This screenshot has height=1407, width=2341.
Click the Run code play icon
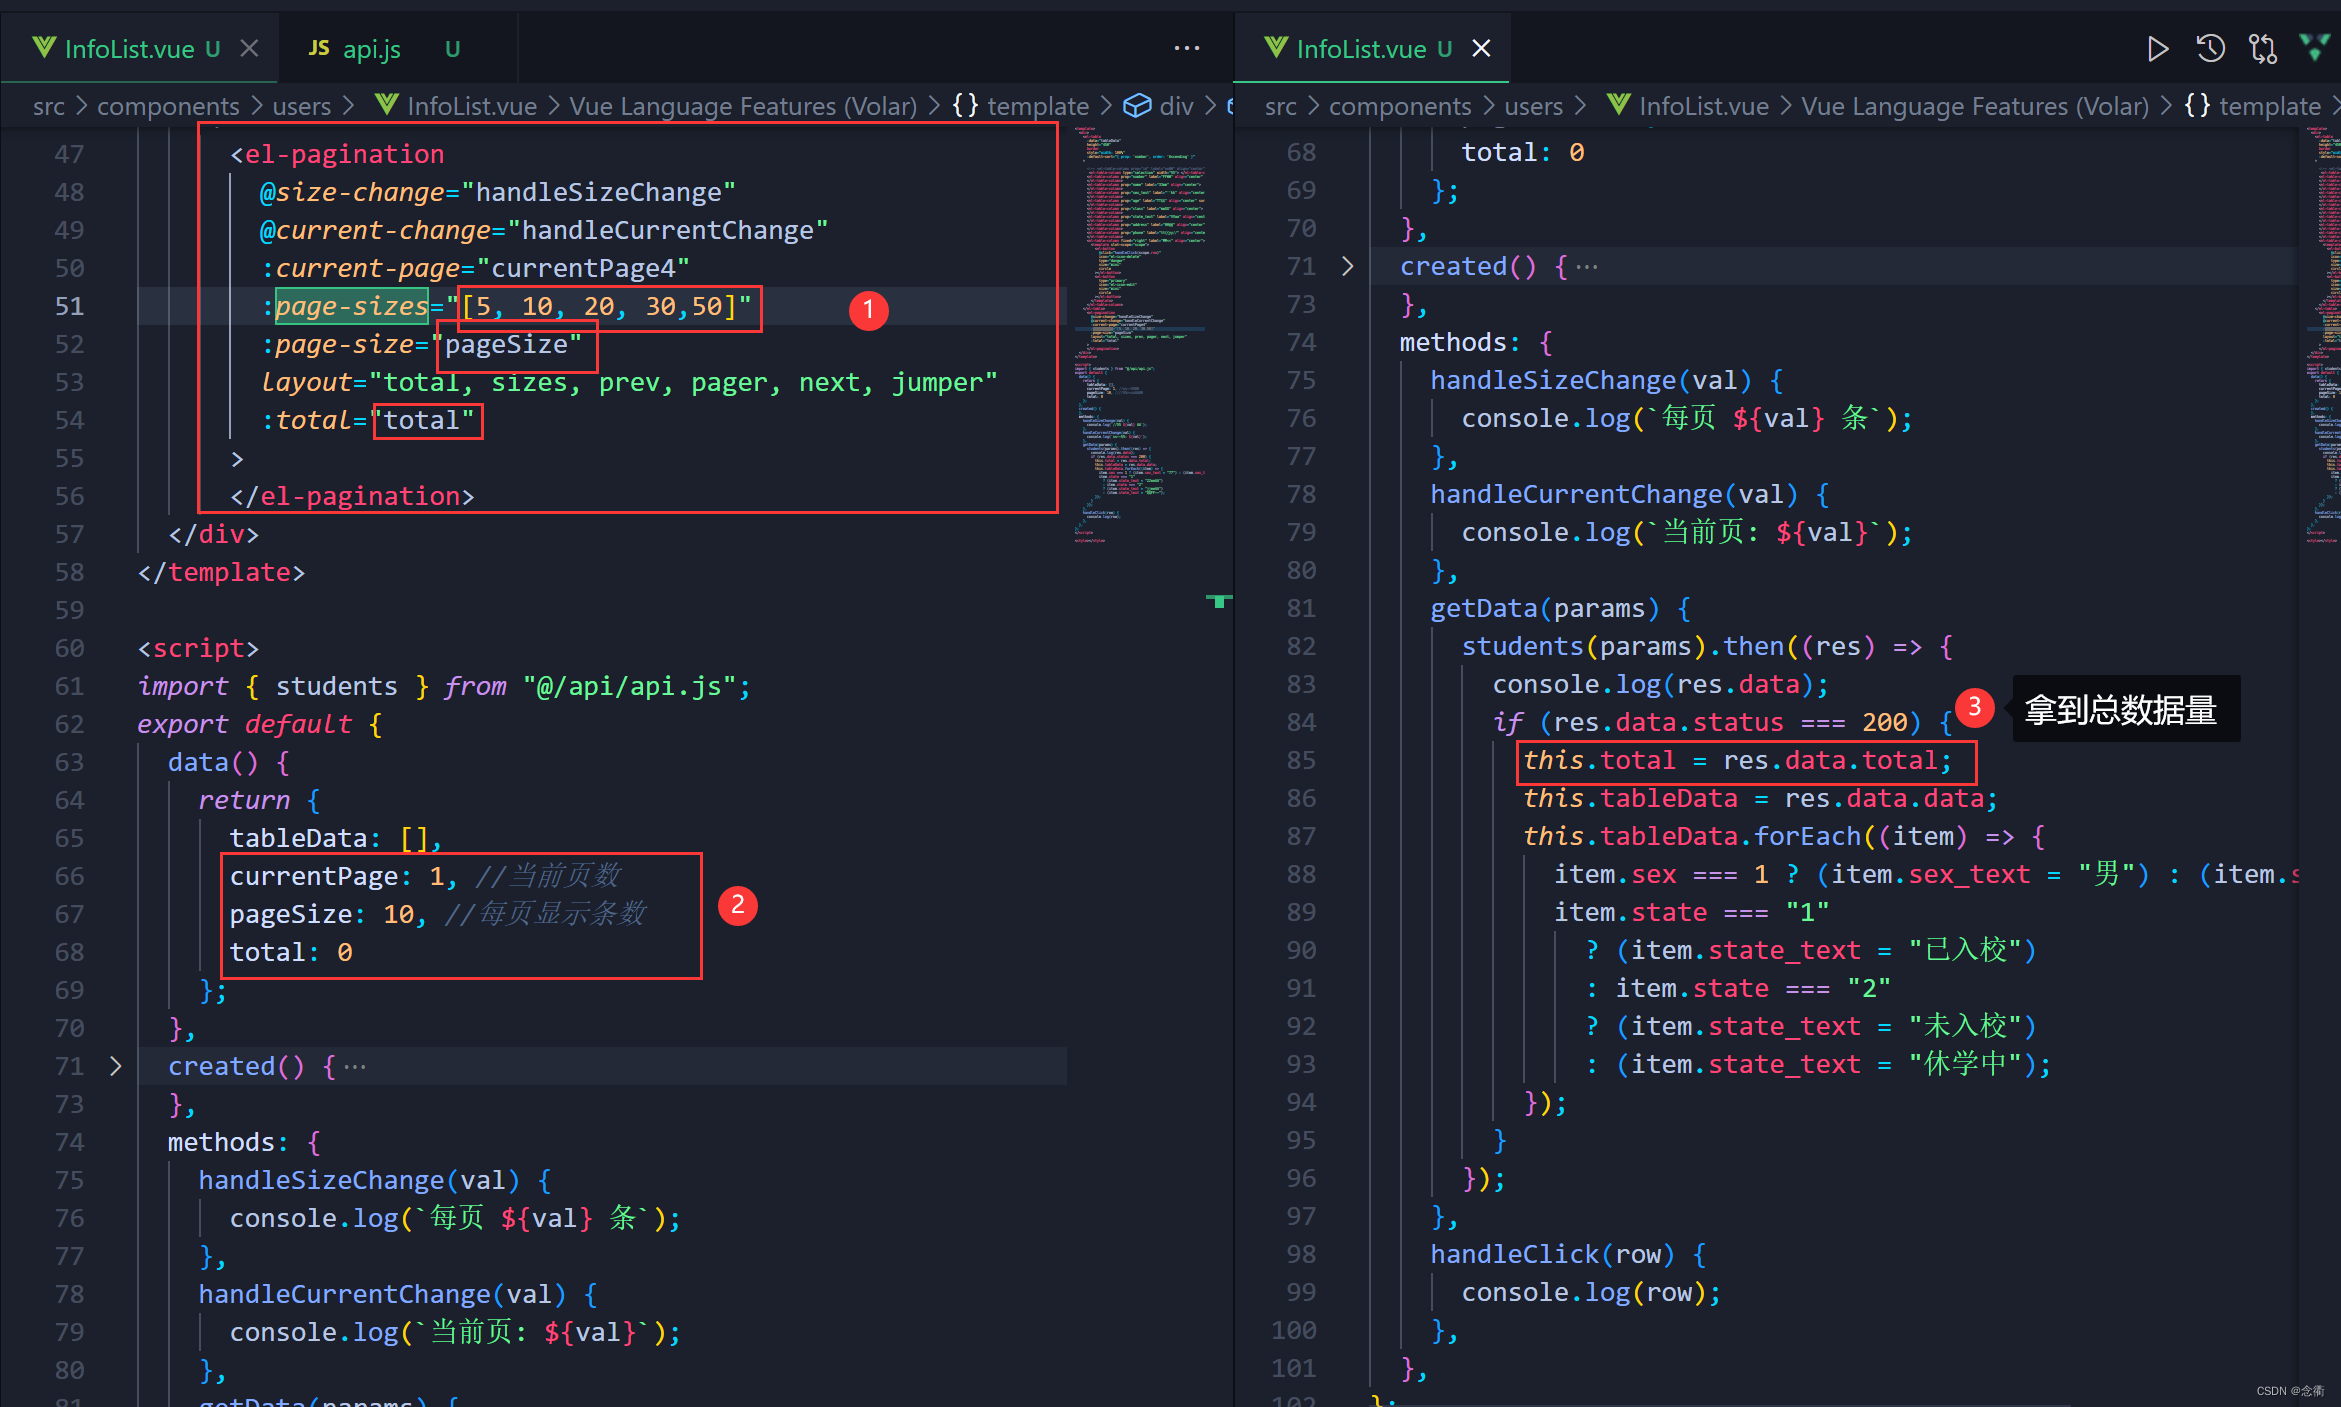(x=2157, y=49)
